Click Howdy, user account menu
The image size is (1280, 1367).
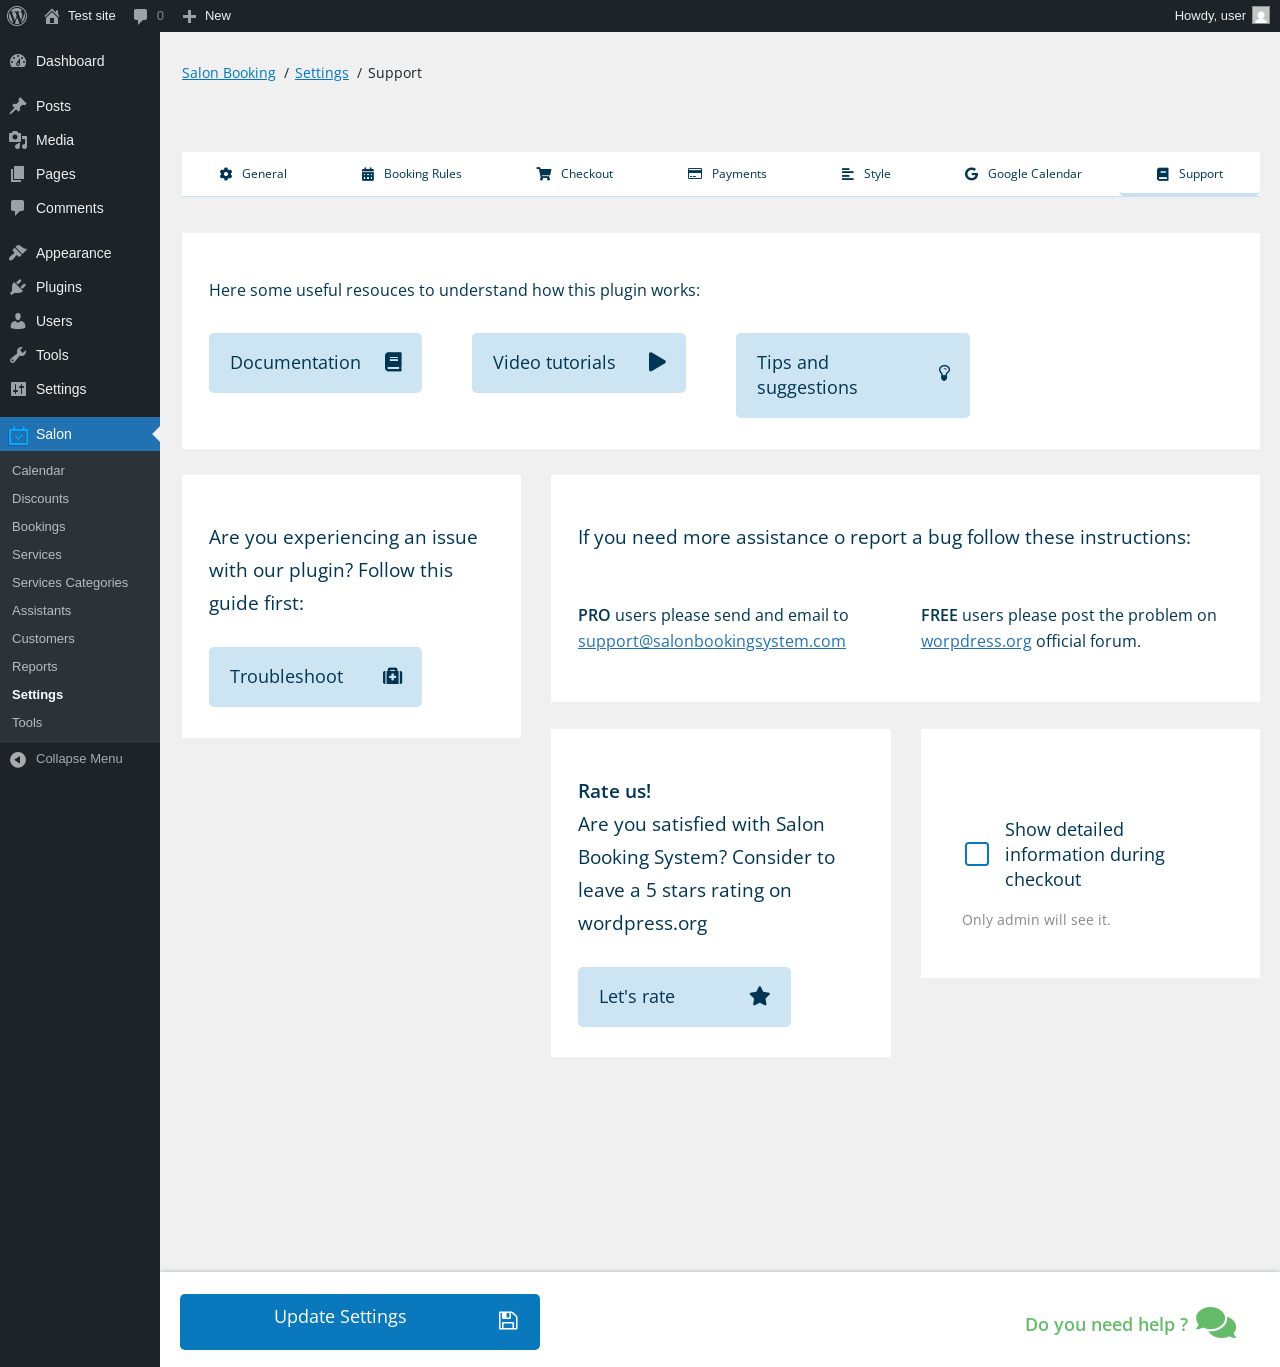(1221, 16)
